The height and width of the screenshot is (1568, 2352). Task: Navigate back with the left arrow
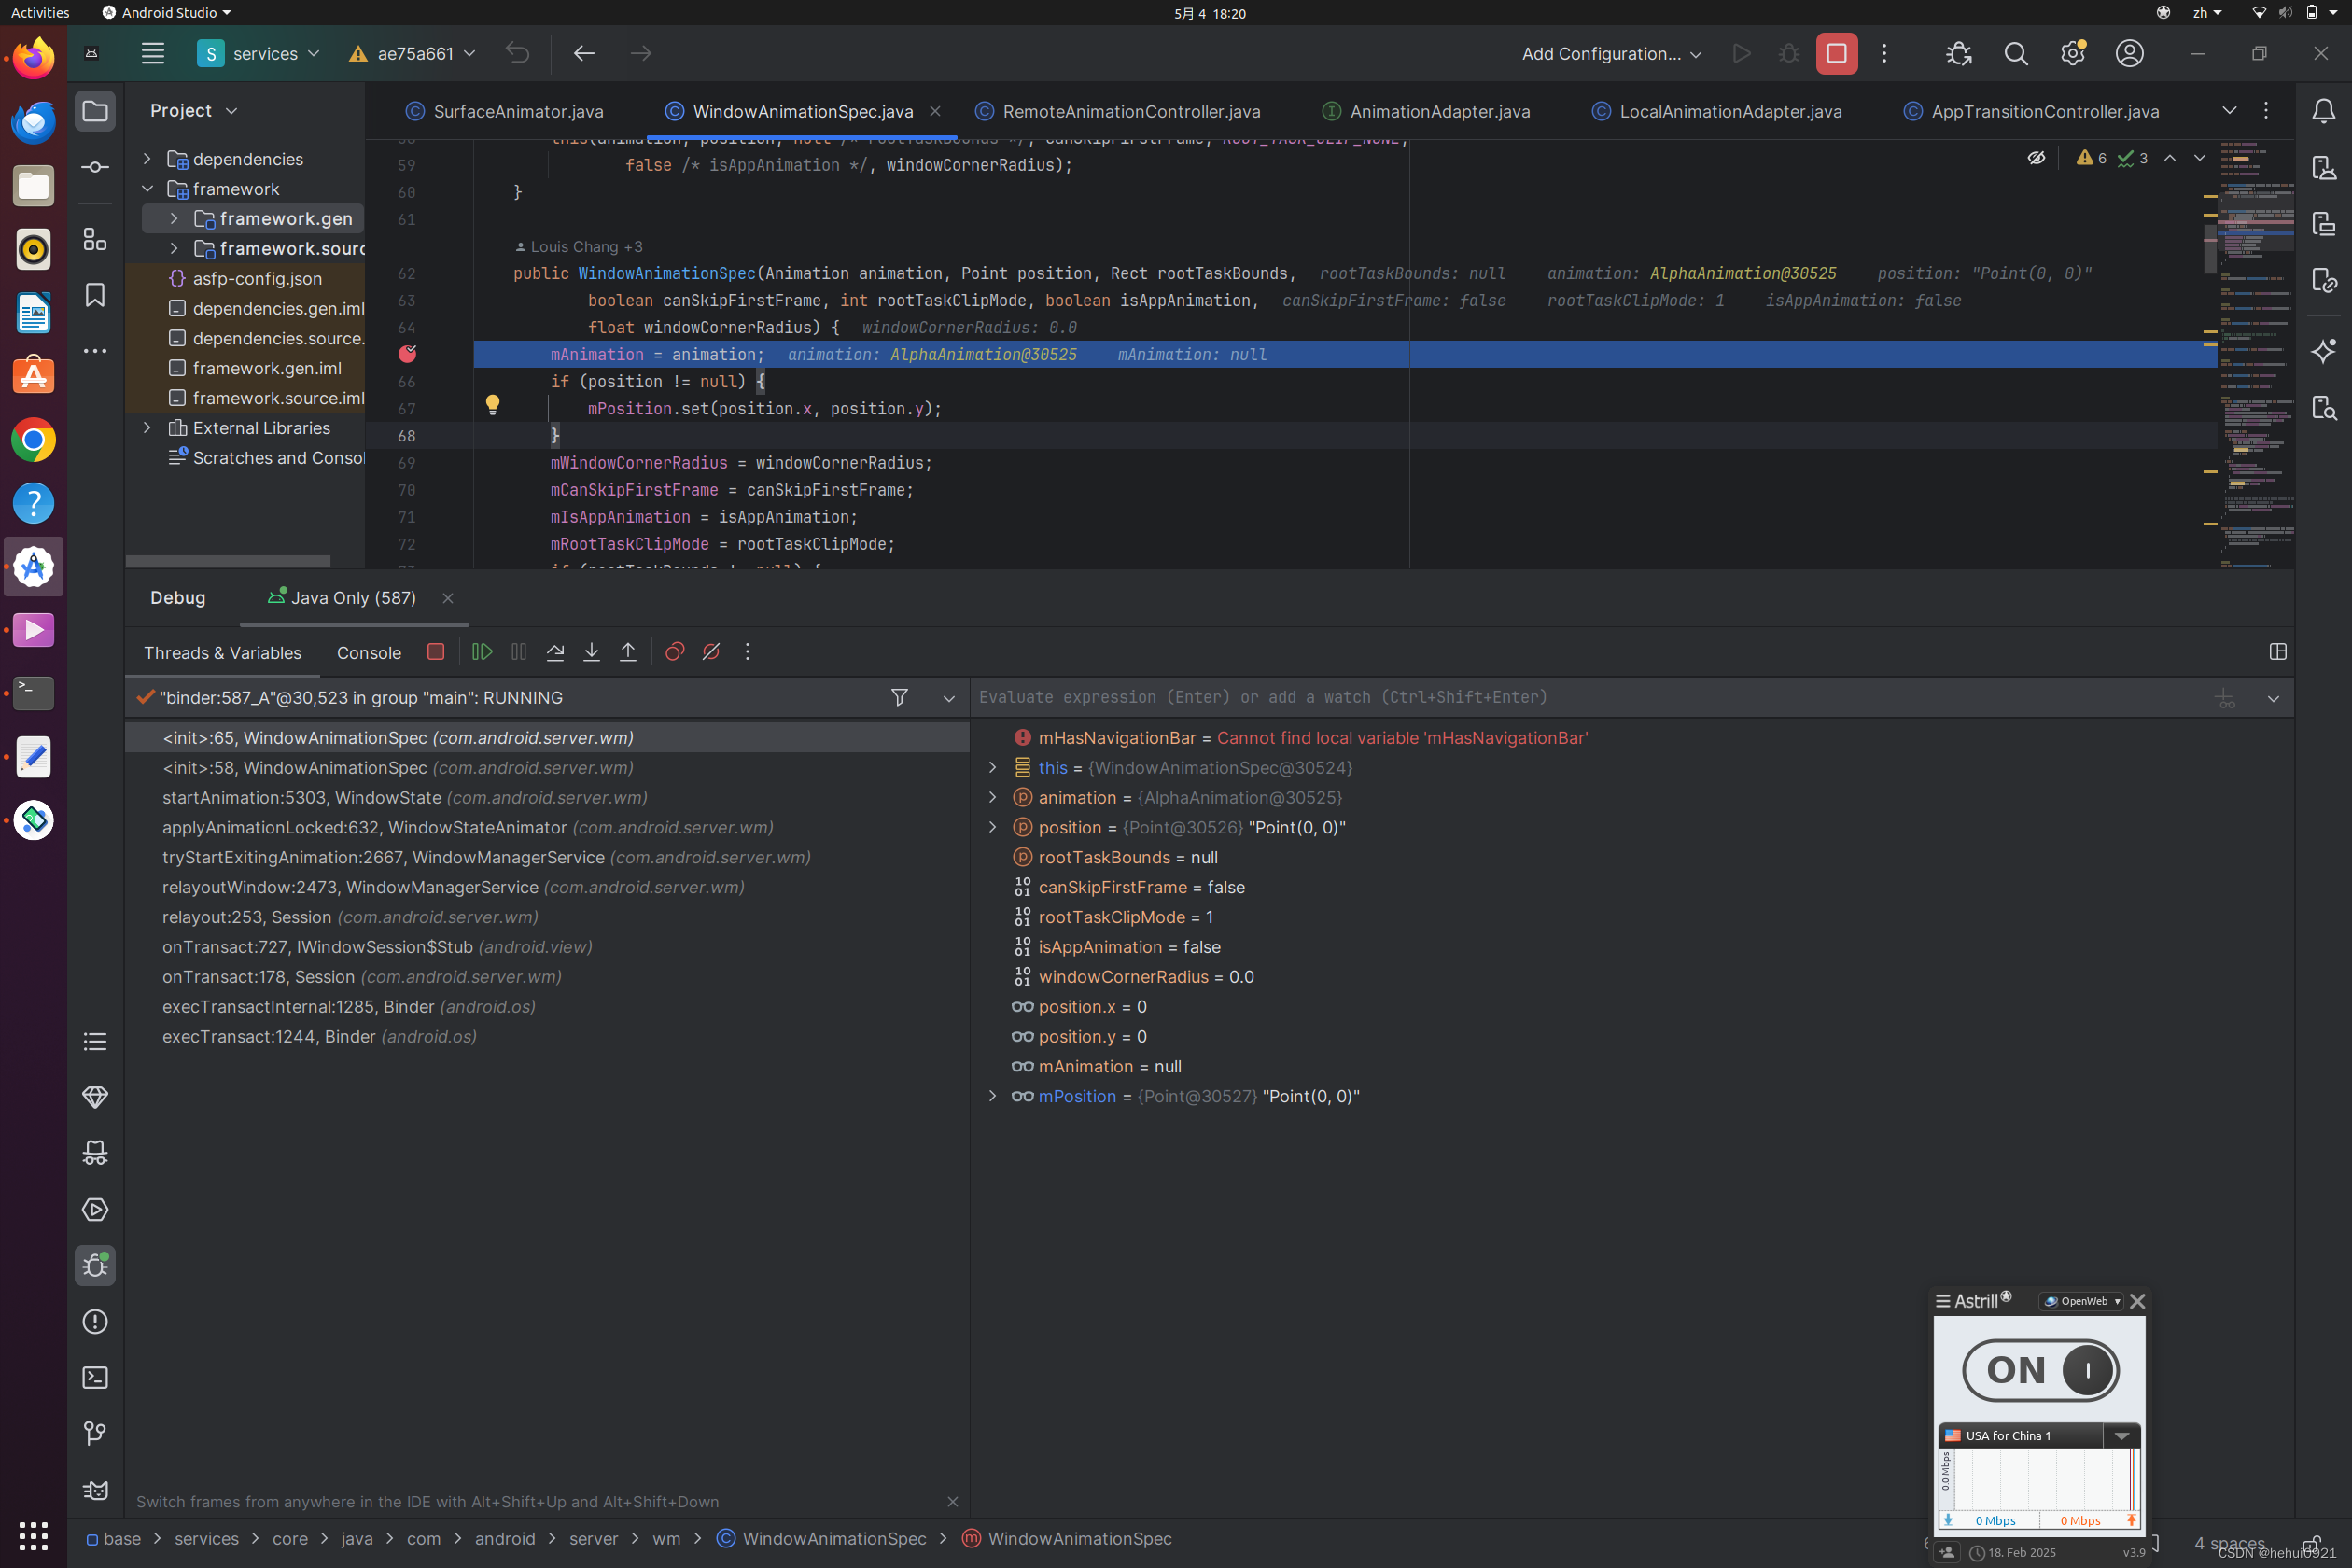click(x=584, y=53)
